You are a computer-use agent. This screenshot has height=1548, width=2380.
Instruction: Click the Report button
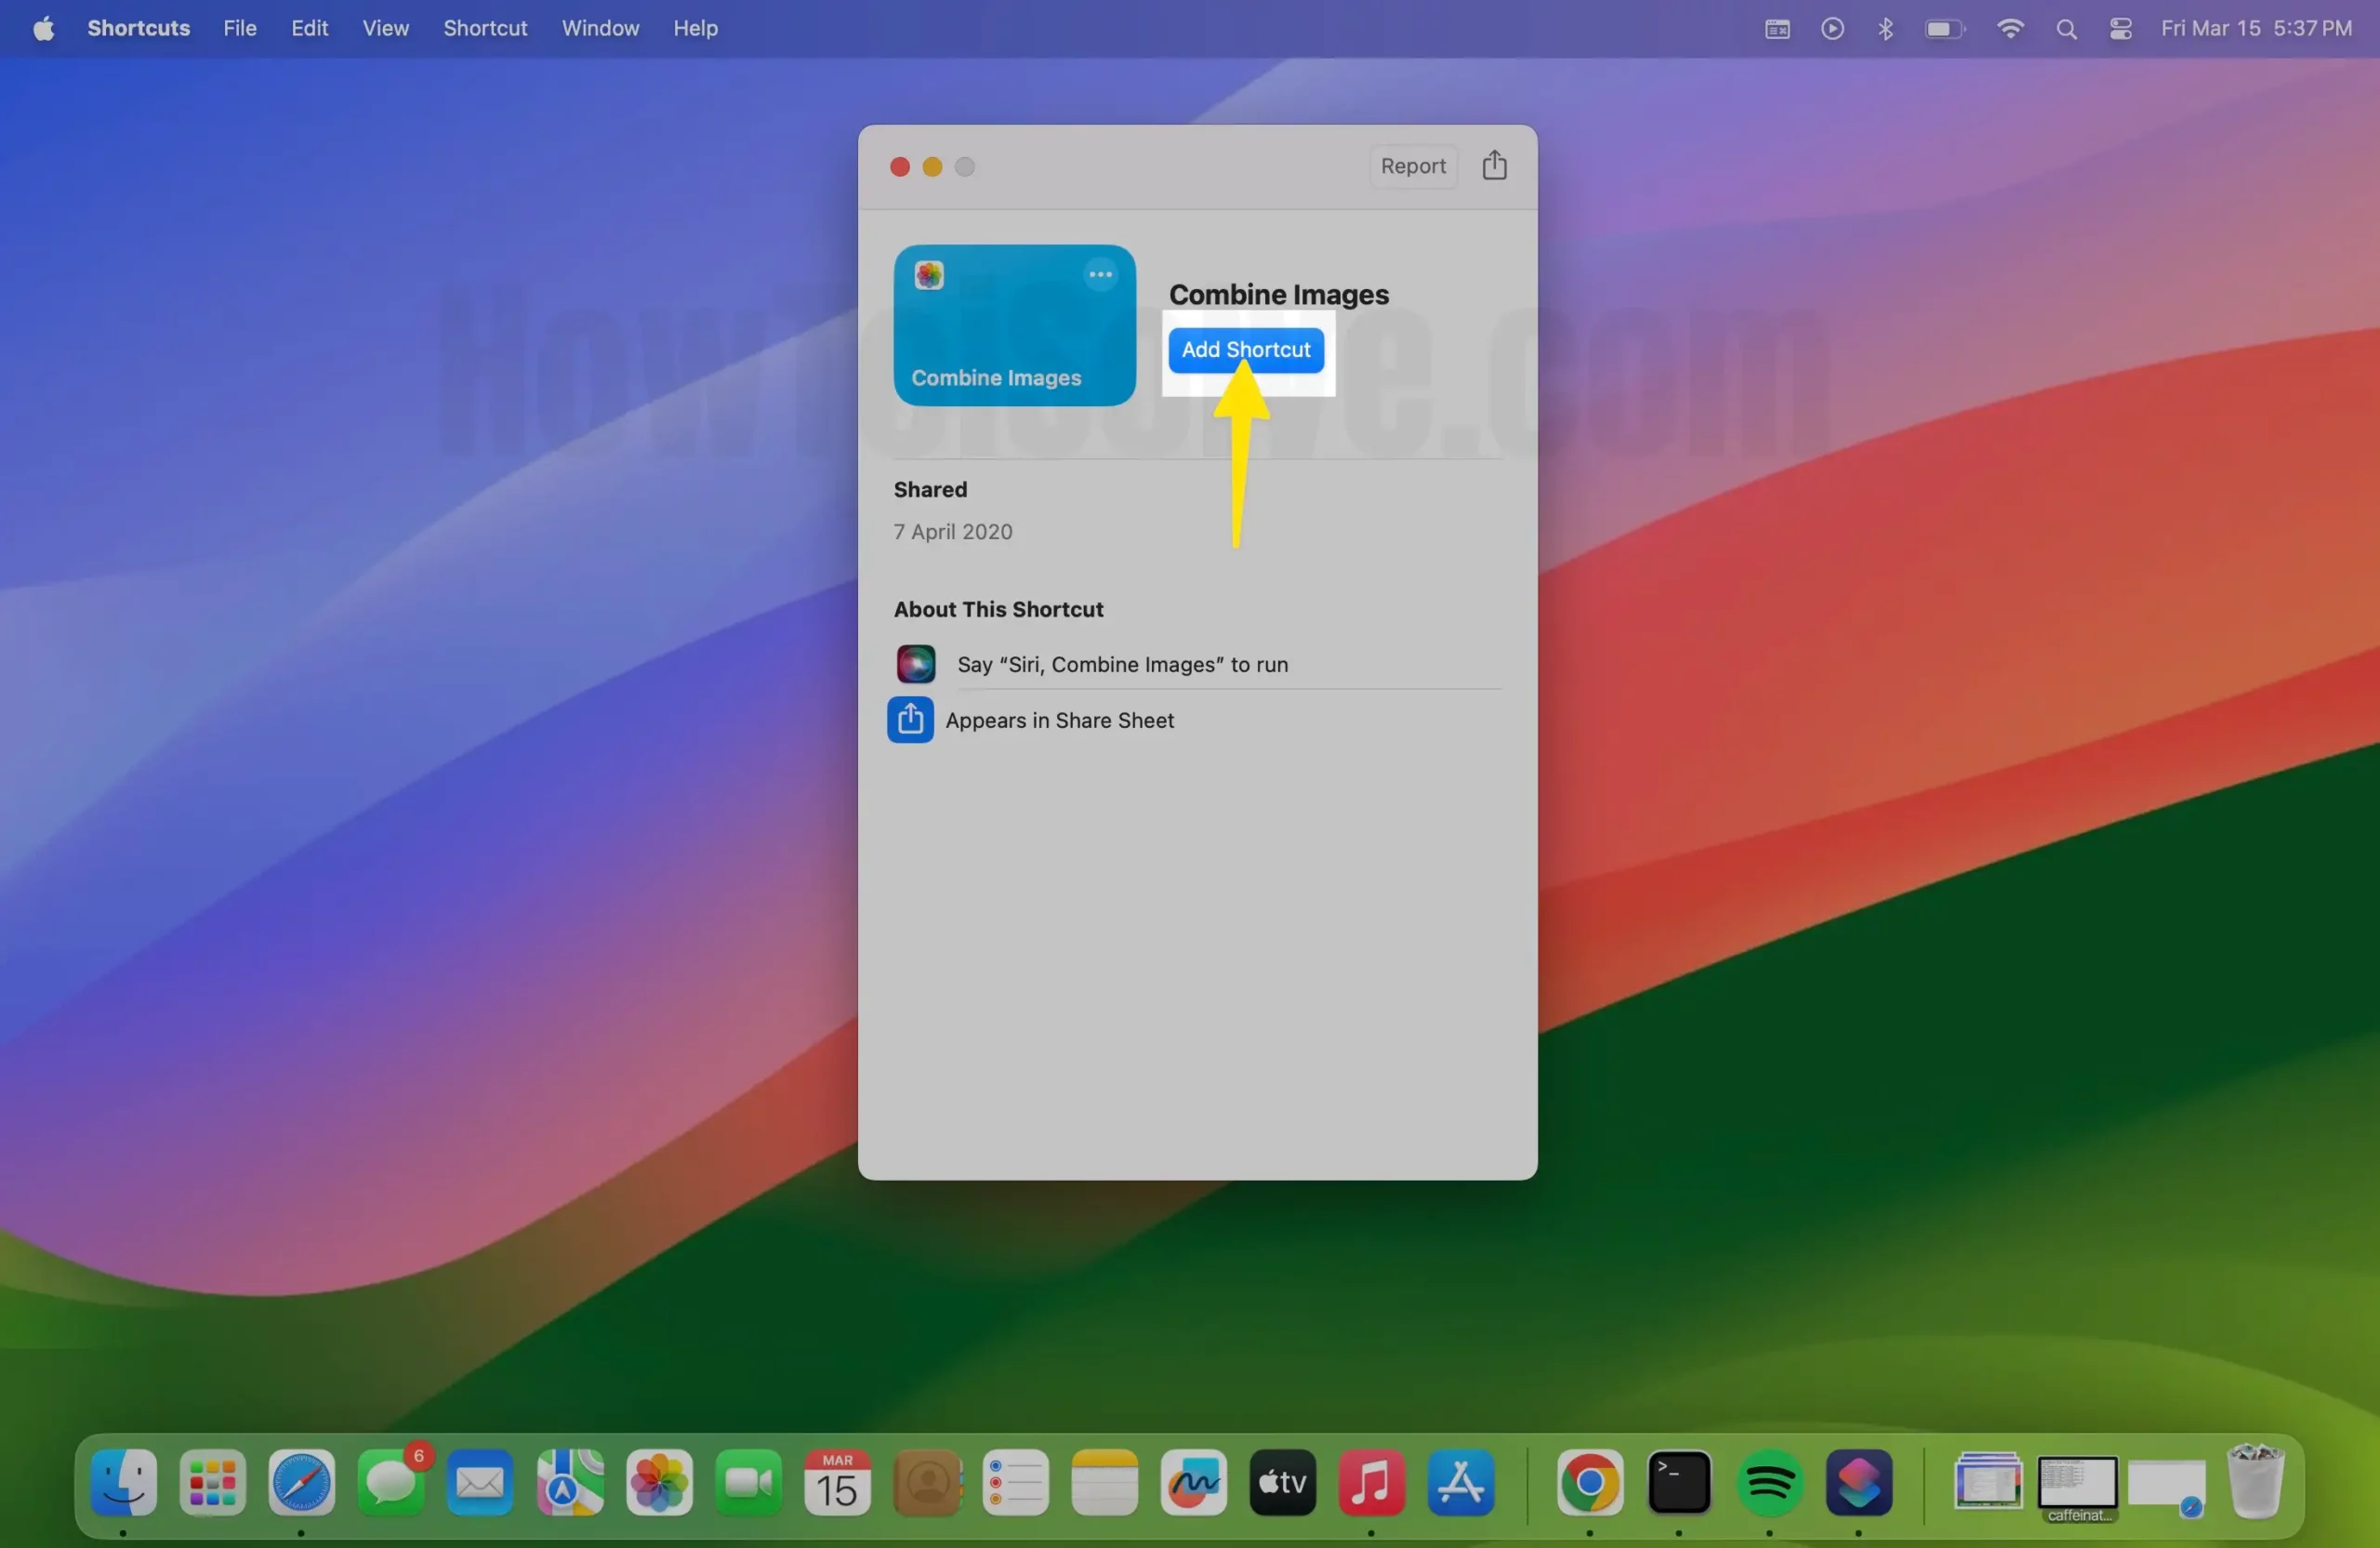[1412, 166]
